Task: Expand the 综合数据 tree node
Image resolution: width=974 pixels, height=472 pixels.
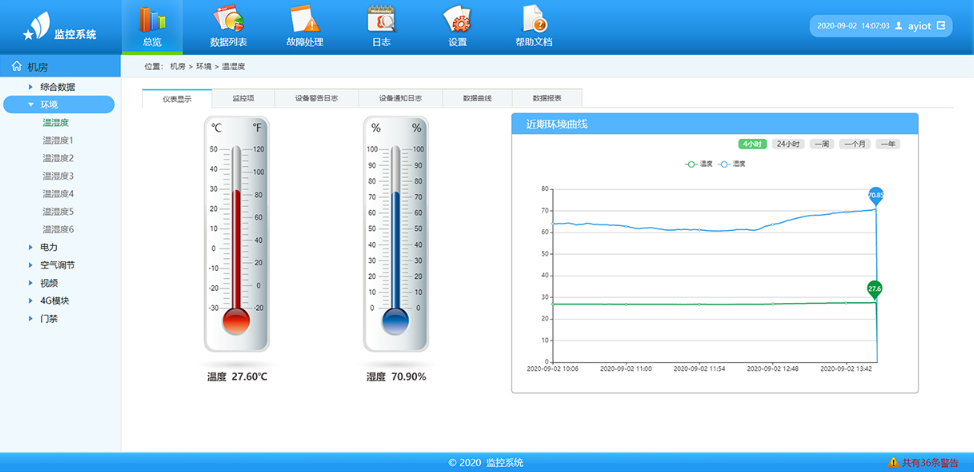Action: pyautogui.click(x=31, y=87)
